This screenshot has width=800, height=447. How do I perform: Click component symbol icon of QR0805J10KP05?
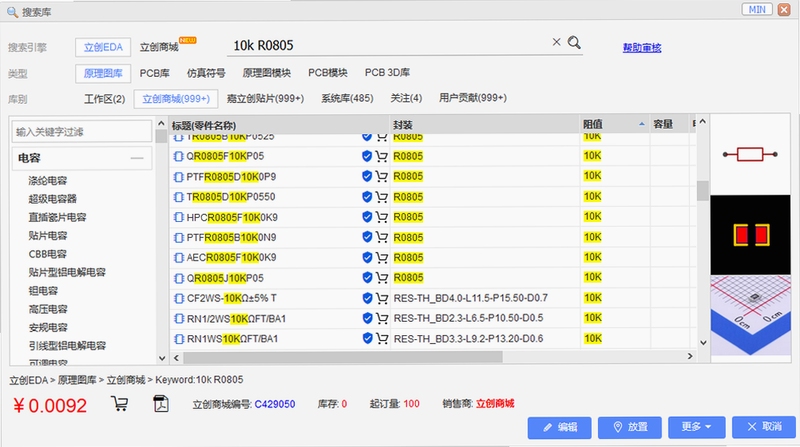(x=179, y=278)
